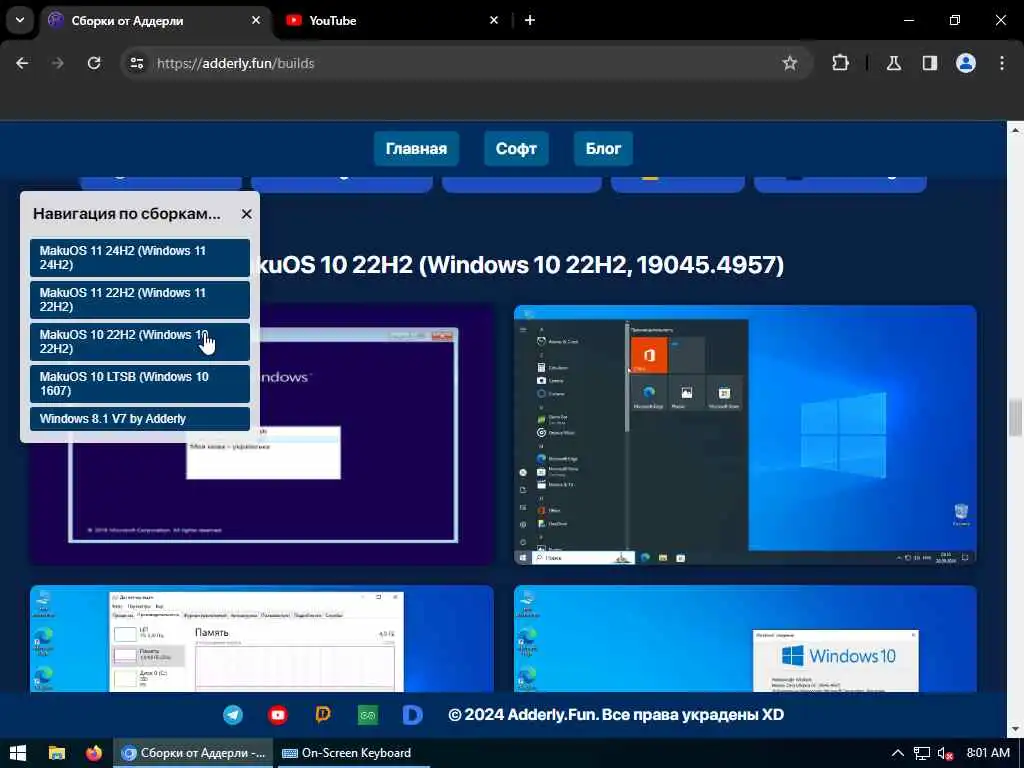The height and width of the screenshot is (768, 1024).
Task: Open the Память task manager screenshot thumbnail
Action: pyautogui.click(x=262, y=639)
